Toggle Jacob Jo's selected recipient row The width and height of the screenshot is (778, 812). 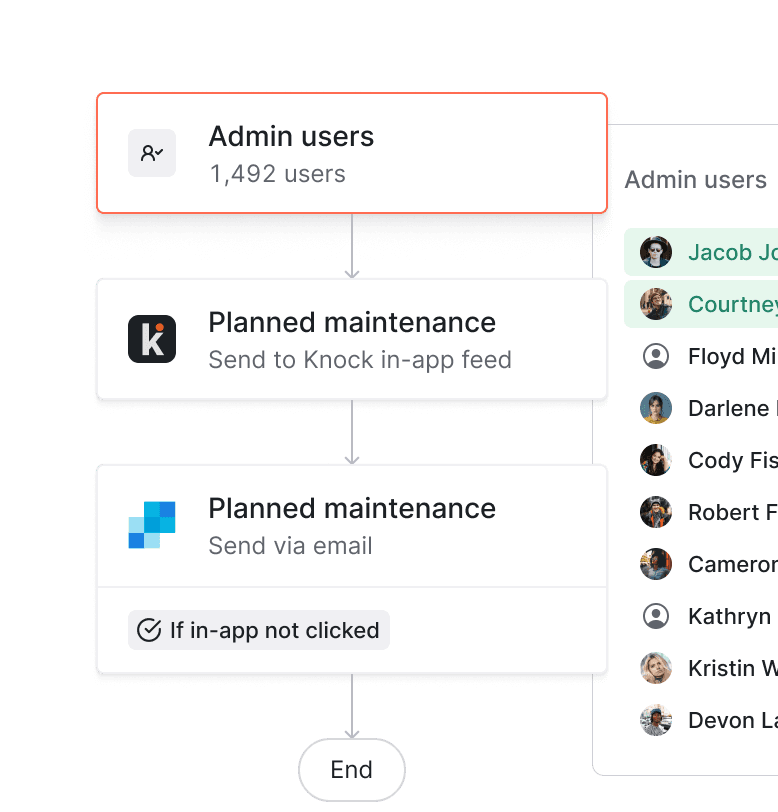tap(700, 252)
